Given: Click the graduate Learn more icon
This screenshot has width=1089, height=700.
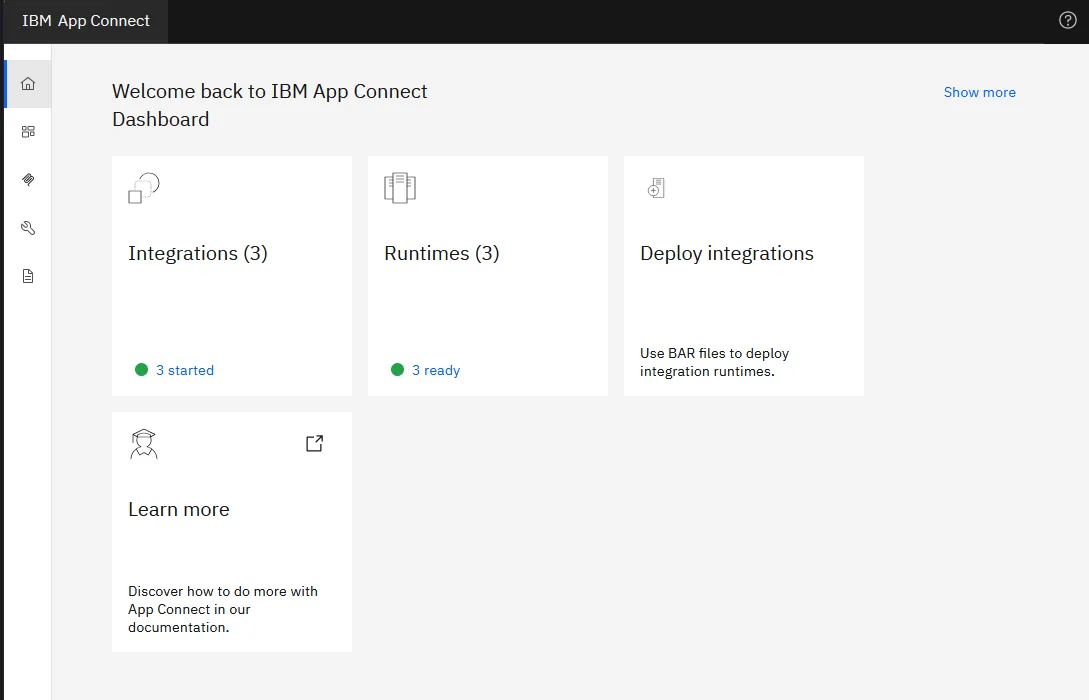Looking at the screenshot, I should 144,444.
